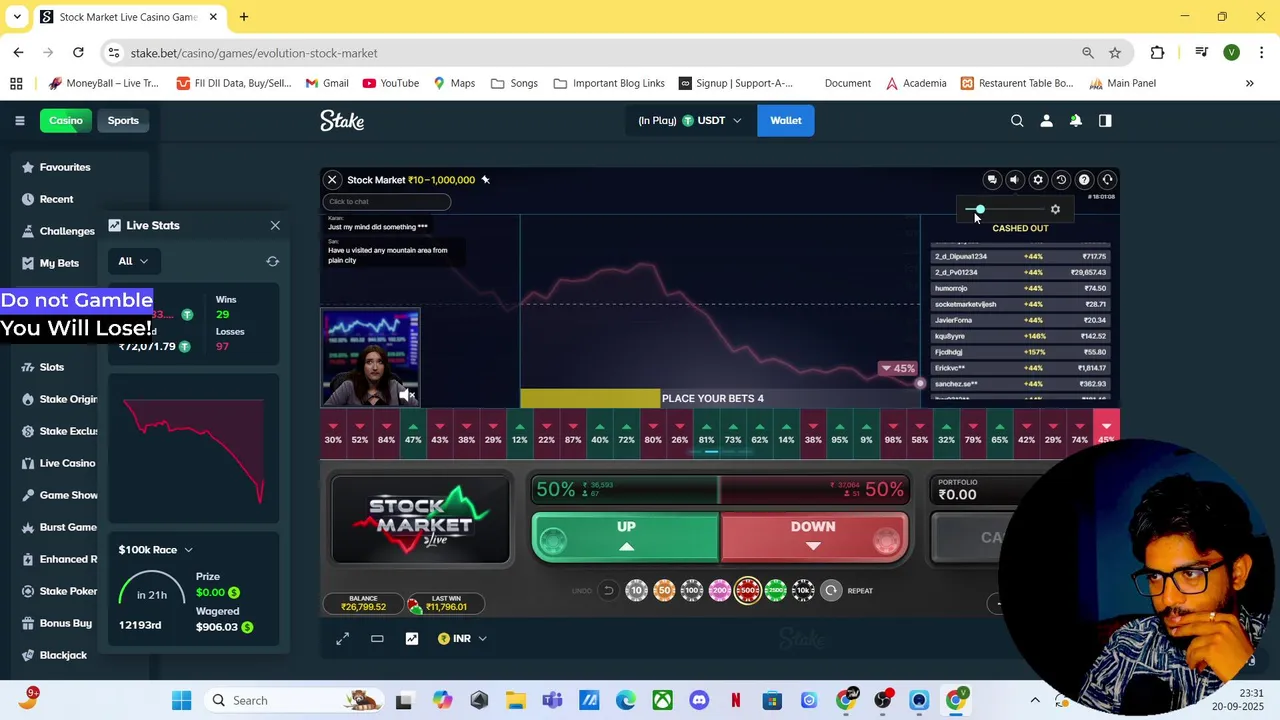Image resolution: width=1280 pixels, height=720 pixels.
Task: Refresh the Live Stats data
Action: [x=272, y=261]
